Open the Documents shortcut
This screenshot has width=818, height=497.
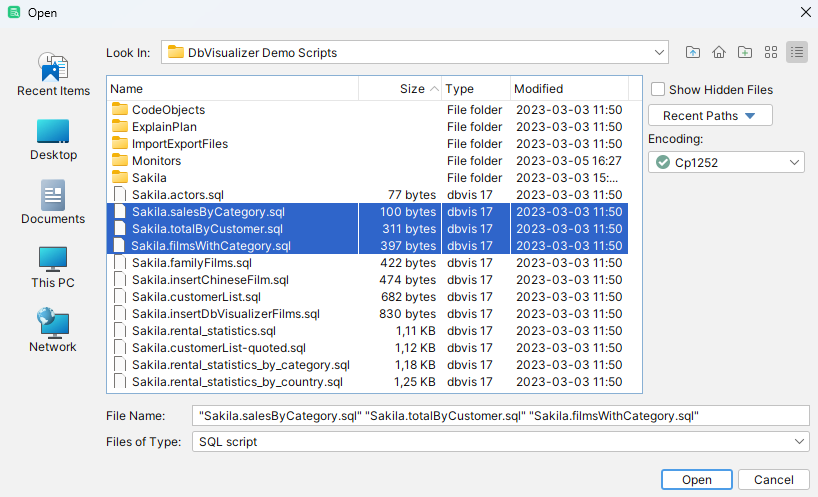(x=53, y=203)
